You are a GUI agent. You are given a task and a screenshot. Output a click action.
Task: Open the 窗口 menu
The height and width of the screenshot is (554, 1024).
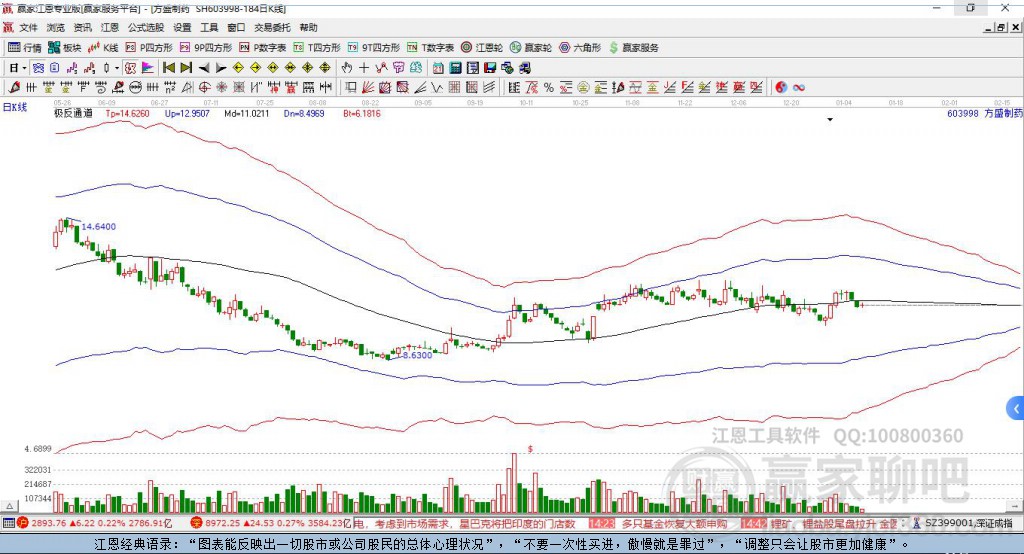point(236,27)
